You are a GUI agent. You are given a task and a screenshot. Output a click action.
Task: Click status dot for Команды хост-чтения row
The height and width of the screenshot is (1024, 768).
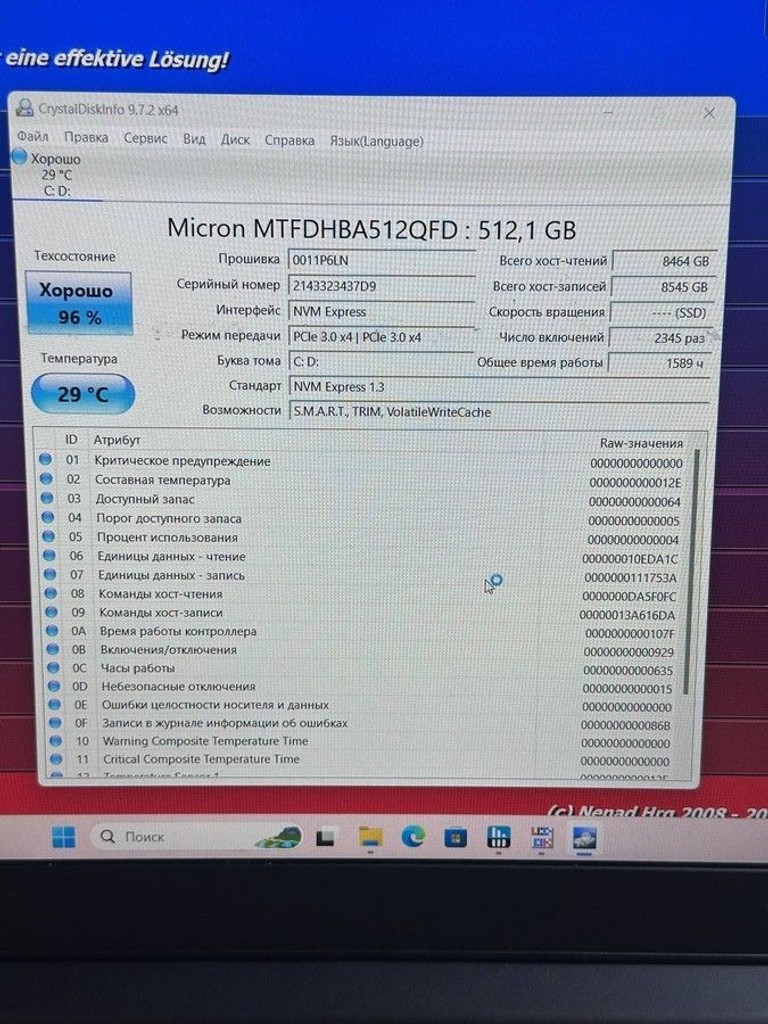[x=50, y=593]
